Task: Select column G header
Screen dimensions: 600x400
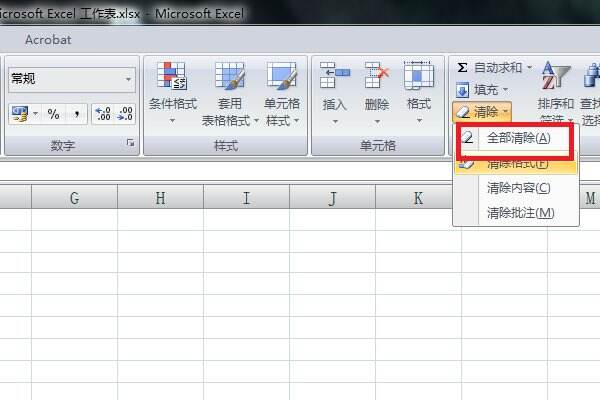Action: pyautogui.click(x=74, y=198)
